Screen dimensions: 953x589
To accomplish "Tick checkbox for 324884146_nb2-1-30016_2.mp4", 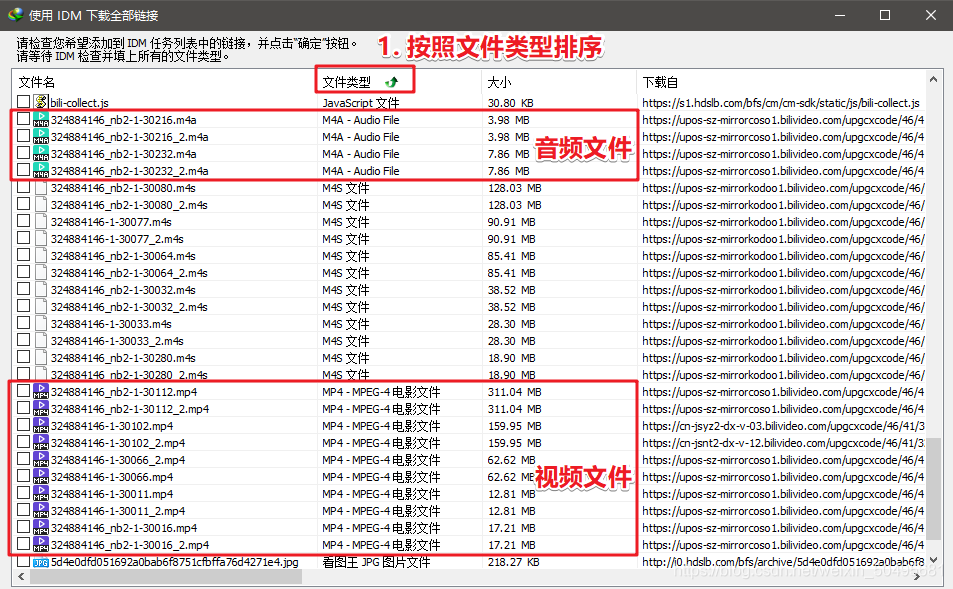I will click(x=23, y=543).
